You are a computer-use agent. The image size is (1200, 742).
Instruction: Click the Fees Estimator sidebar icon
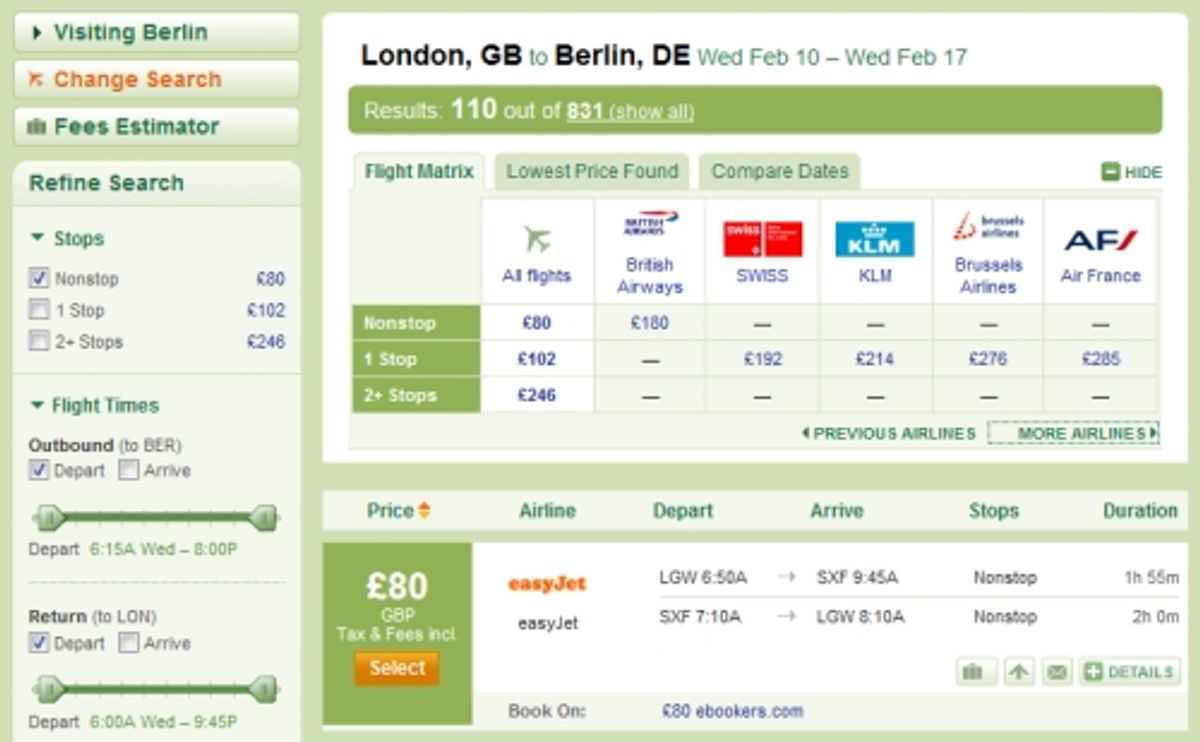tap(37, 127)
